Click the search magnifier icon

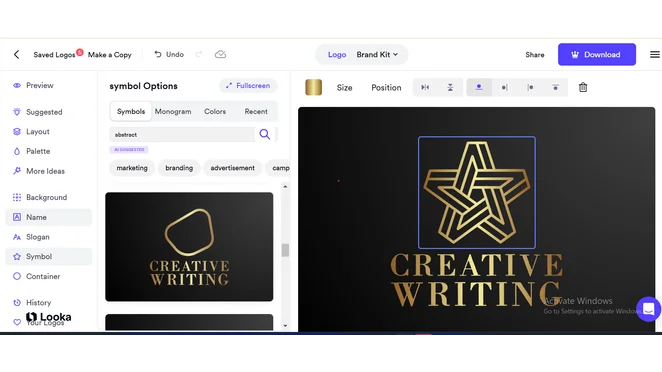pos(265,134)
